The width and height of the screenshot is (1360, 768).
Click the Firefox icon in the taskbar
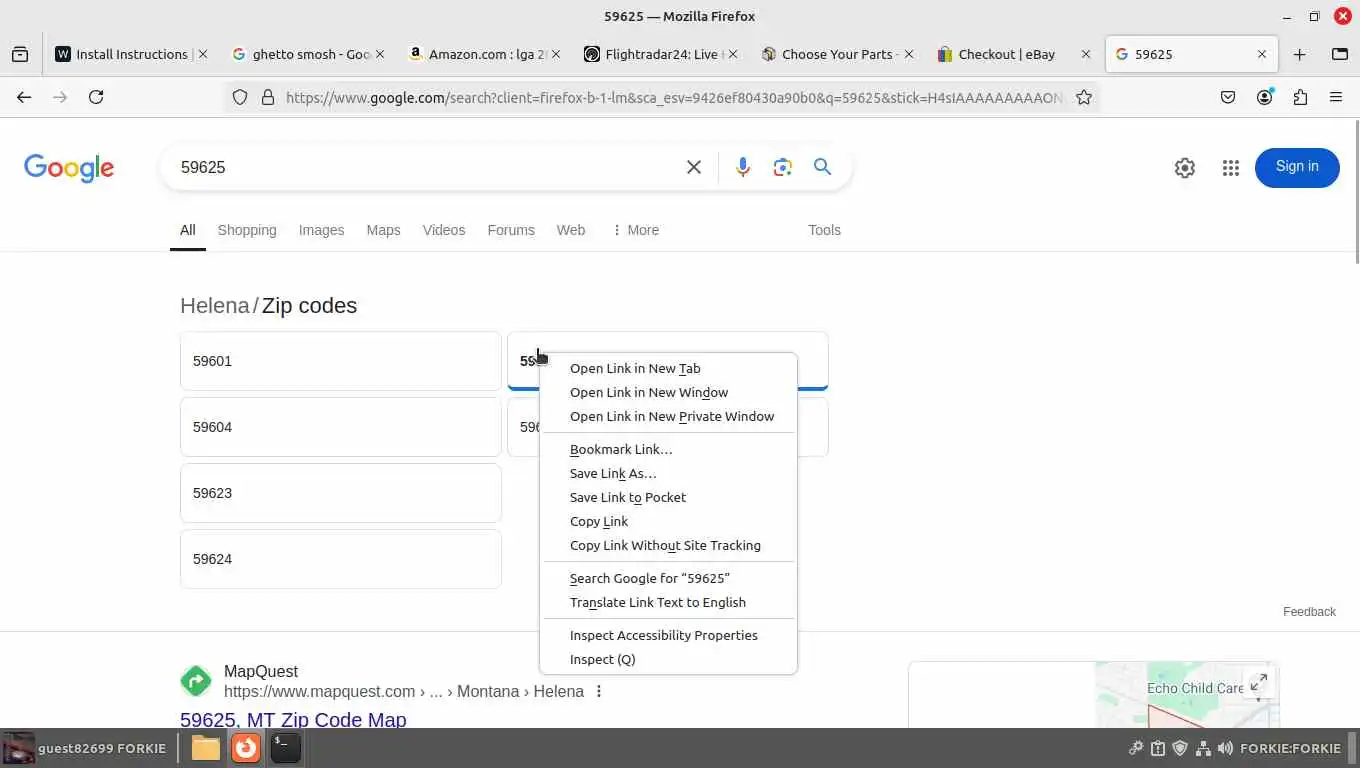[x=246, y=747]
